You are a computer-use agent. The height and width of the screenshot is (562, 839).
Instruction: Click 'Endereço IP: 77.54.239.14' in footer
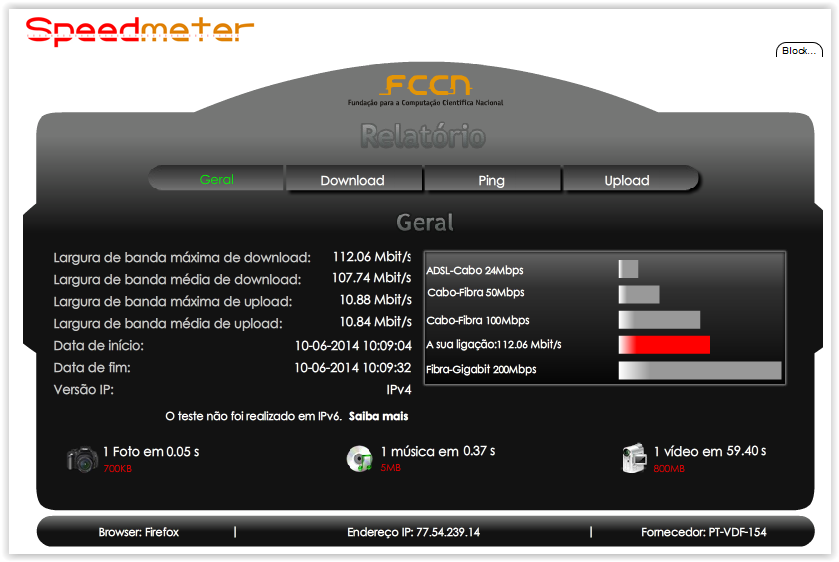tap(414, 532)
